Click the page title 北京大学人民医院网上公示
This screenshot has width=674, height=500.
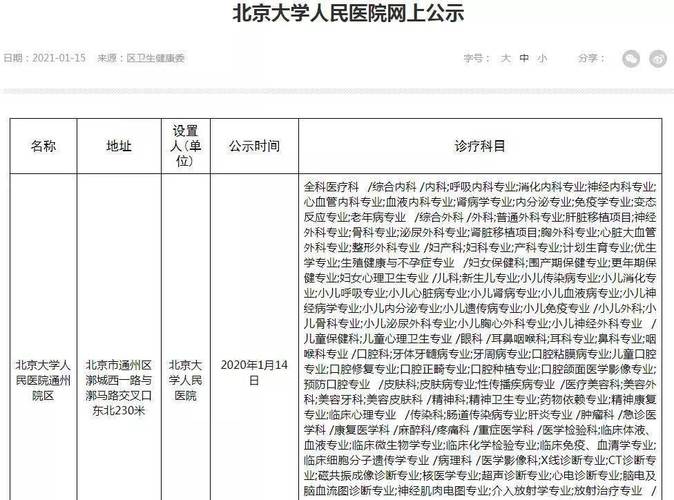348,13
